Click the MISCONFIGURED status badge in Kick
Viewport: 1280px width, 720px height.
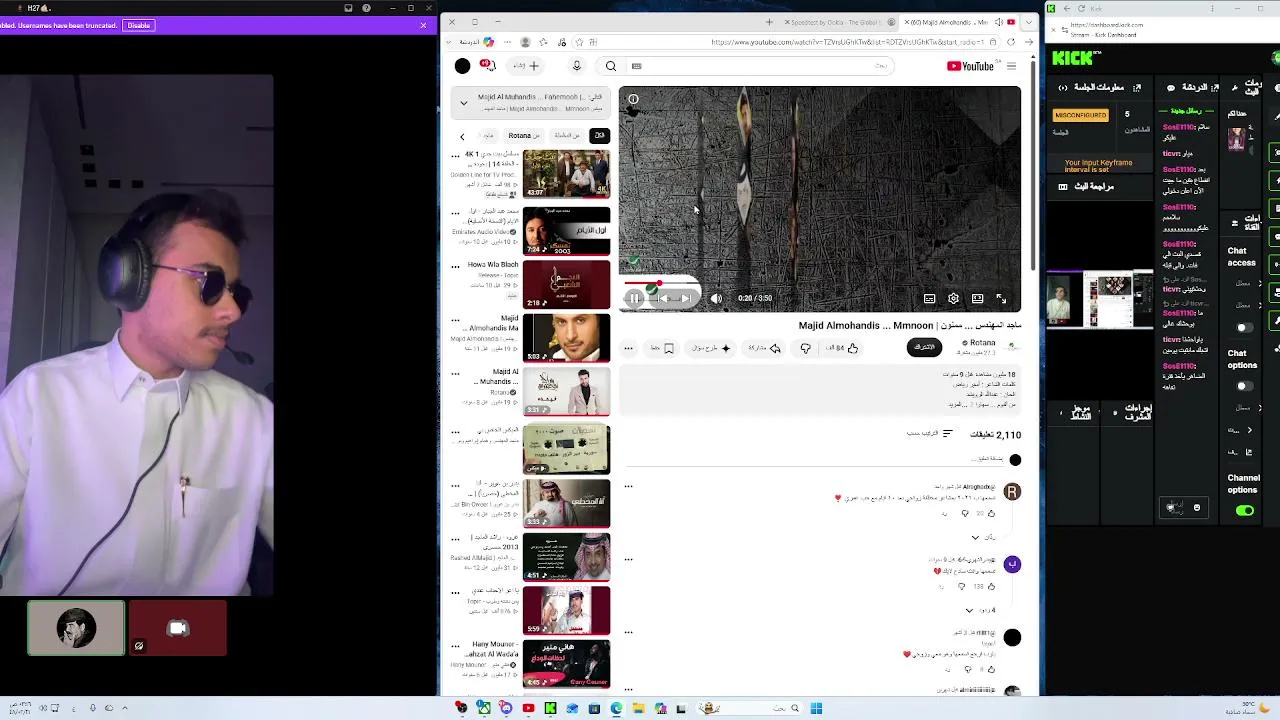1081,115
